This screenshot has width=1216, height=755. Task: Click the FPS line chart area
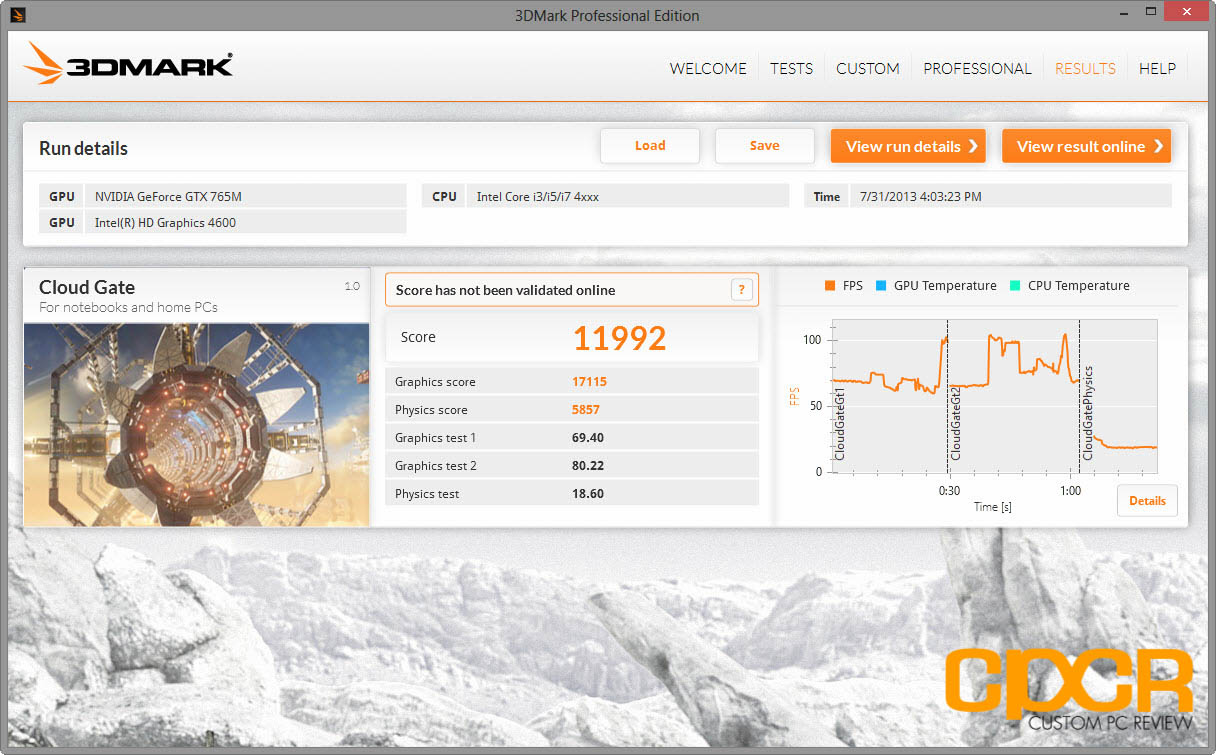[x=994, y=396]
